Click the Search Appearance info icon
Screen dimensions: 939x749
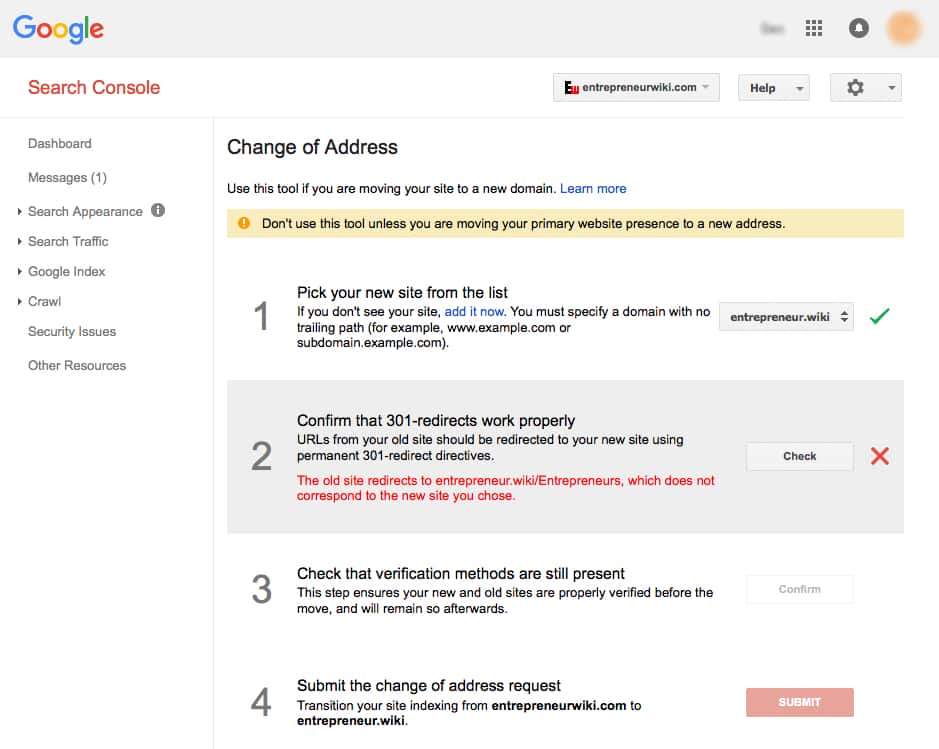tap(158, 210)
